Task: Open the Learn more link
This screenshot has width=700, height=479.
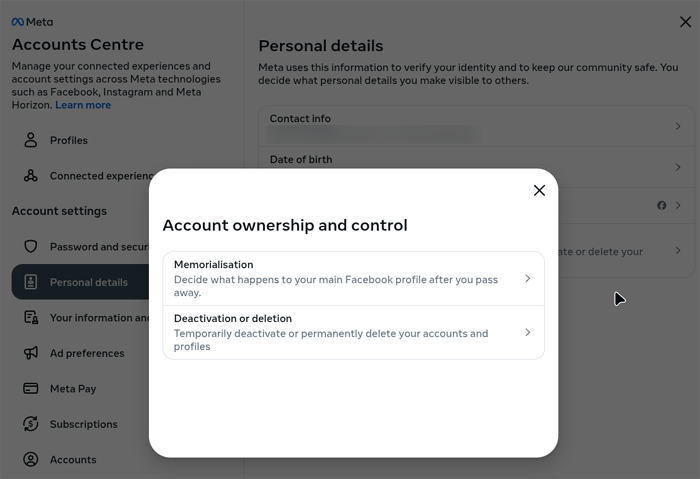Action: (83, 105)
